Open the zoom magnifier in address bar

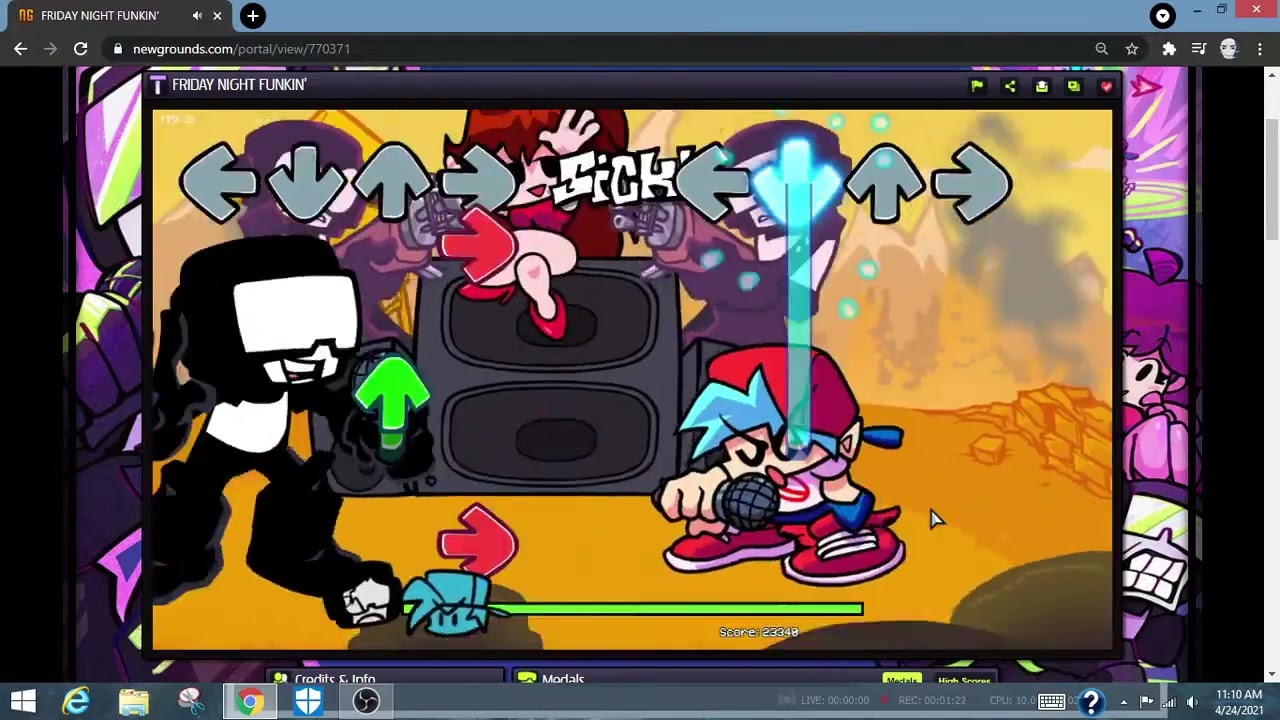click(1101, 48)
